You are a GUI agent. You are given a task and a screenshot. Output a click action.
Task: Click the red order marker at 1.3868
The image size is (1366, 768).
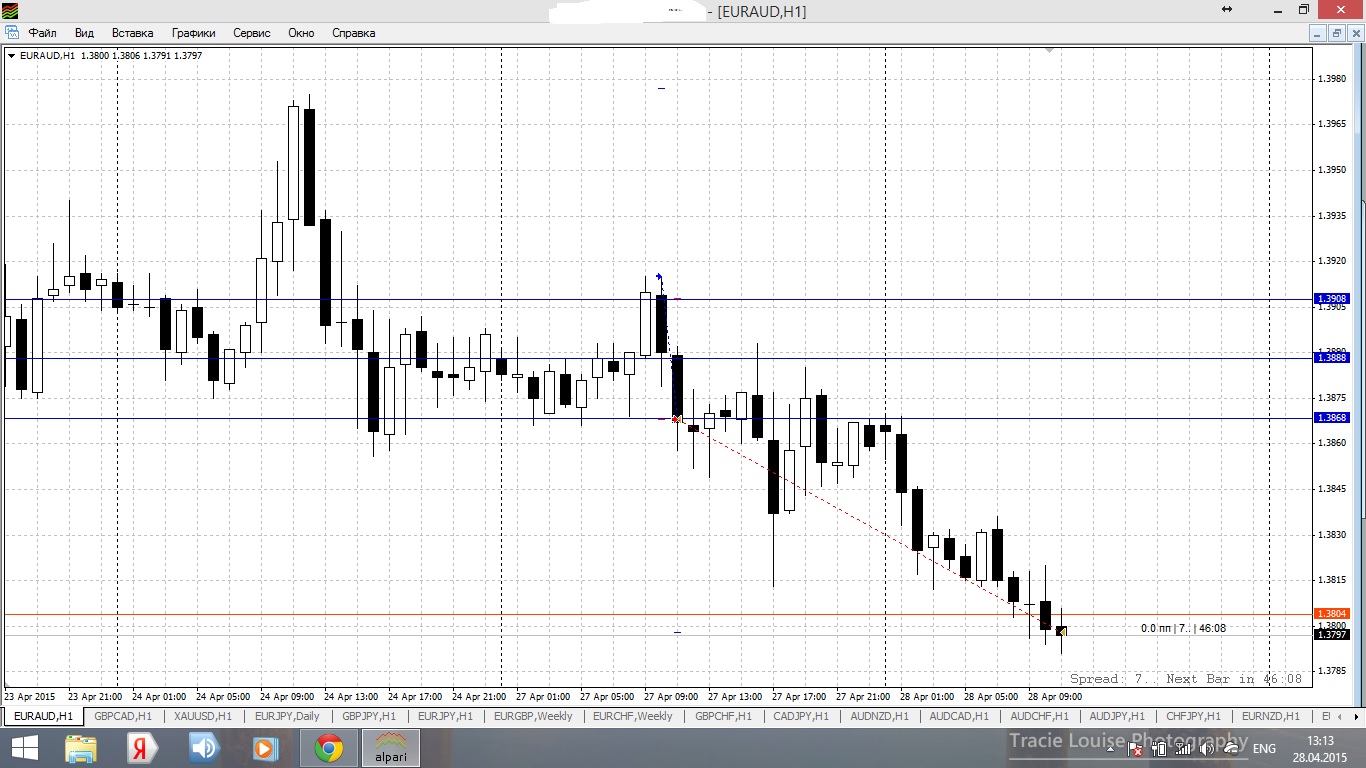[x=677, y=418]
